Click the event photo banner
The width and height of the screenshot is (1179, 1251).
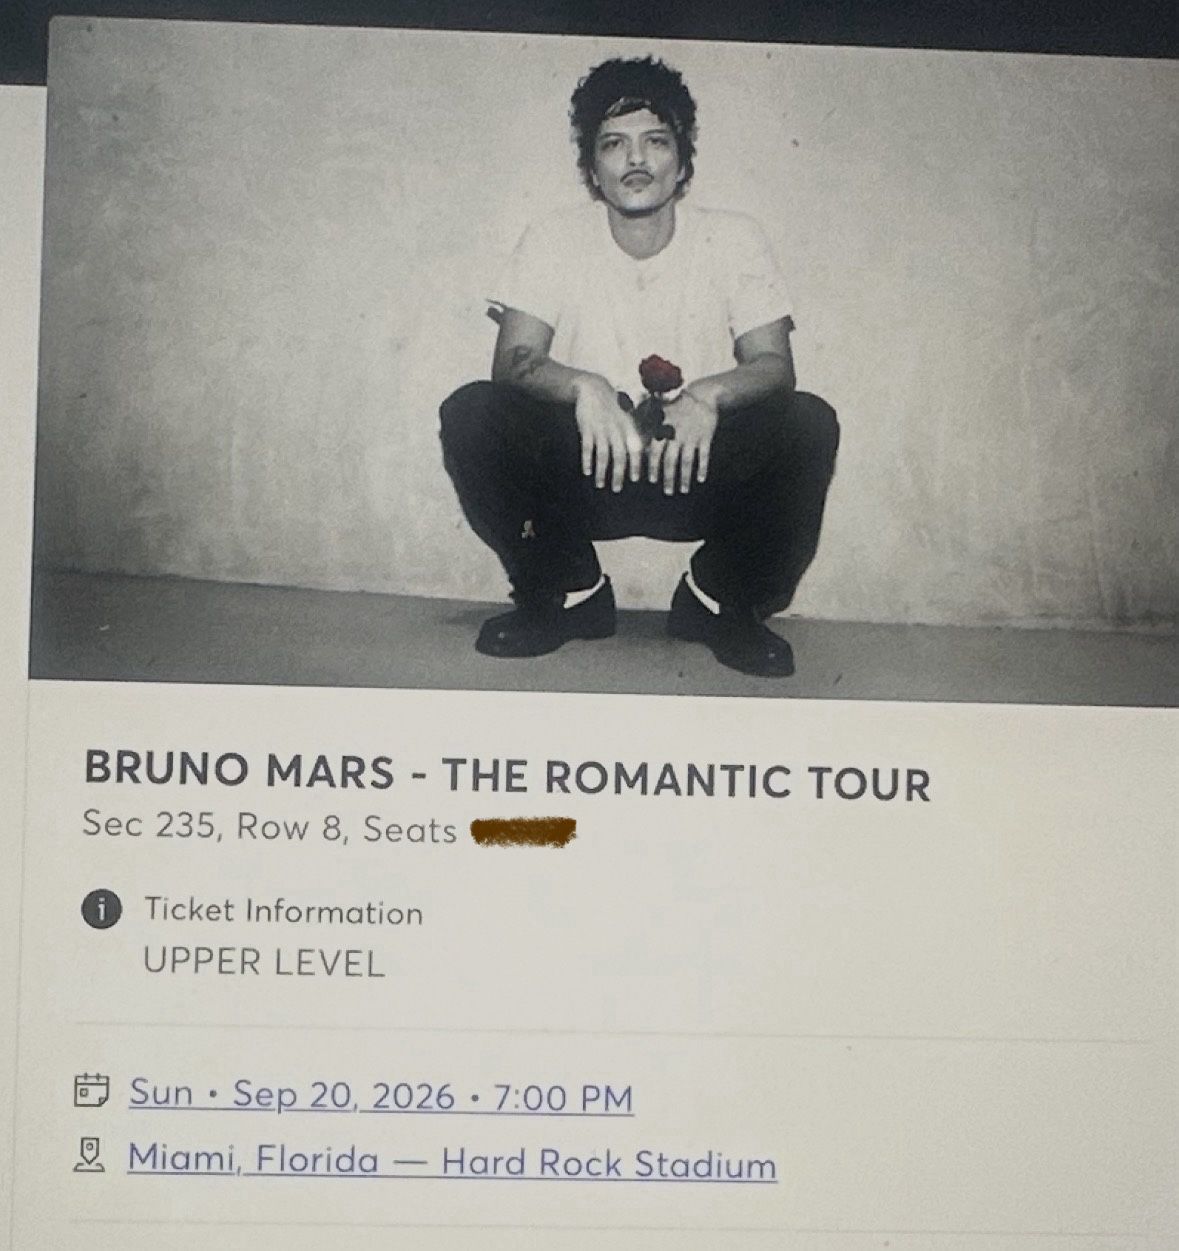coord(604,362)
